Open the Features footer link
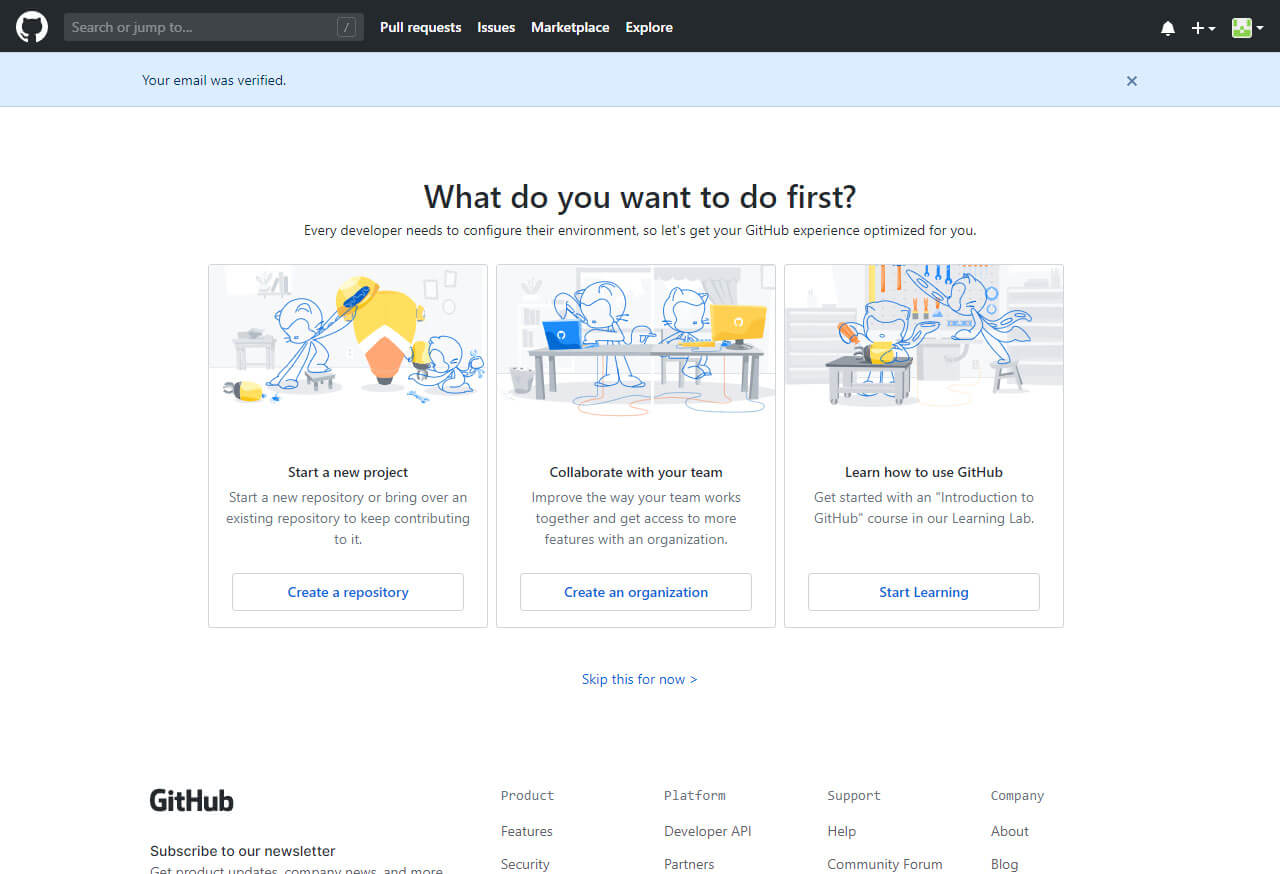Image resolution: width=1280 pixels, height=874 pixels. (x=527, y=831)
